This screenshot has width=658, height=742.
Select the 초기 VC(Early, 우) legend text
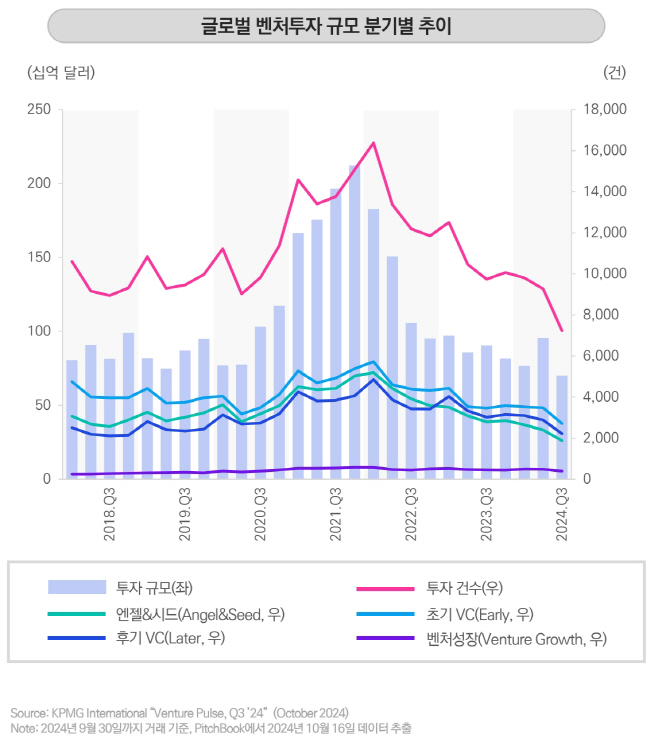pyautogui.click(x=480, y=612)
